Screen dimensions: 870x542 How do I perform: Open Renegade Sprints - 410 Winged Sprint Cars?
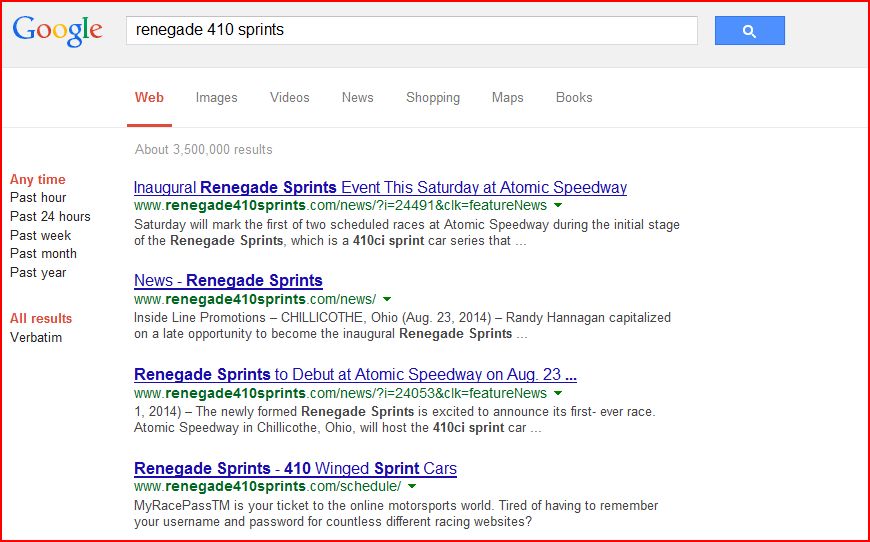click(x=295, y=468)
